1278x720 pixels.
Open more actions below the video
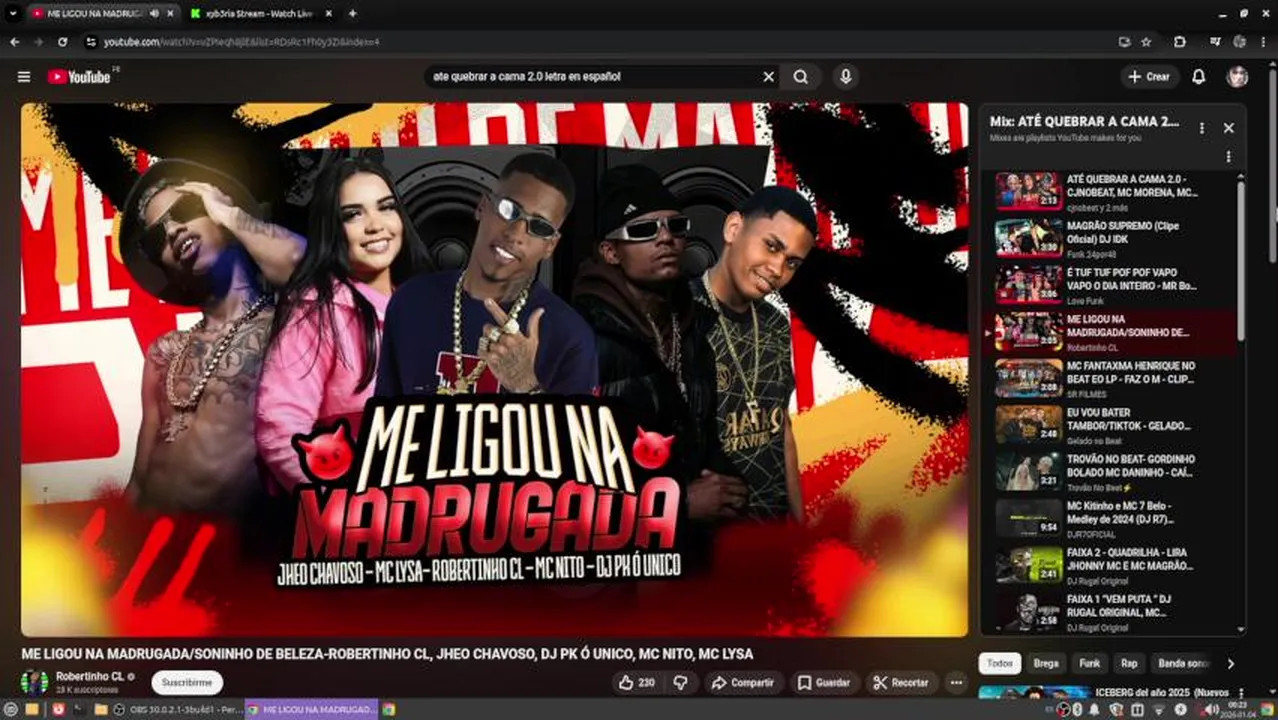pos(956,683)
